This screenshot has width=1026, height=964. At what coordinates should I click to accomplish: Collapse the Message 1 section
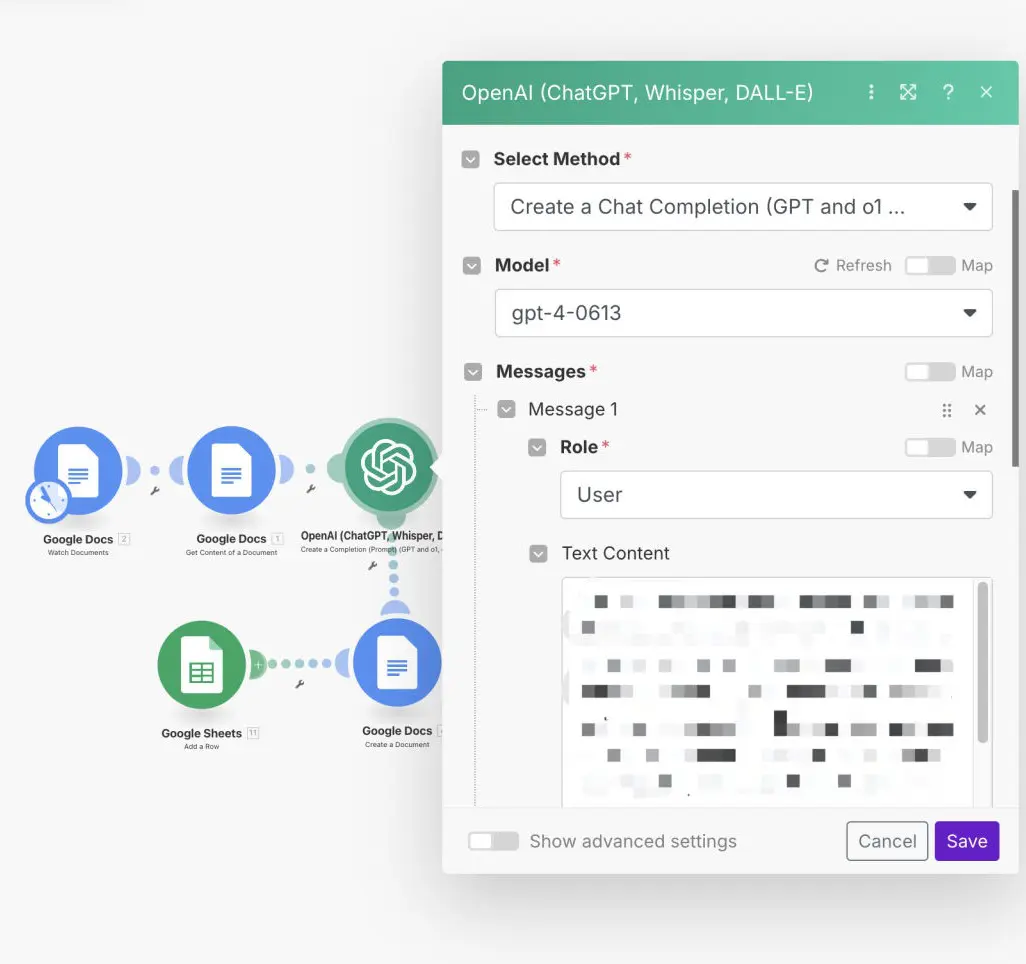coord(506,409)
